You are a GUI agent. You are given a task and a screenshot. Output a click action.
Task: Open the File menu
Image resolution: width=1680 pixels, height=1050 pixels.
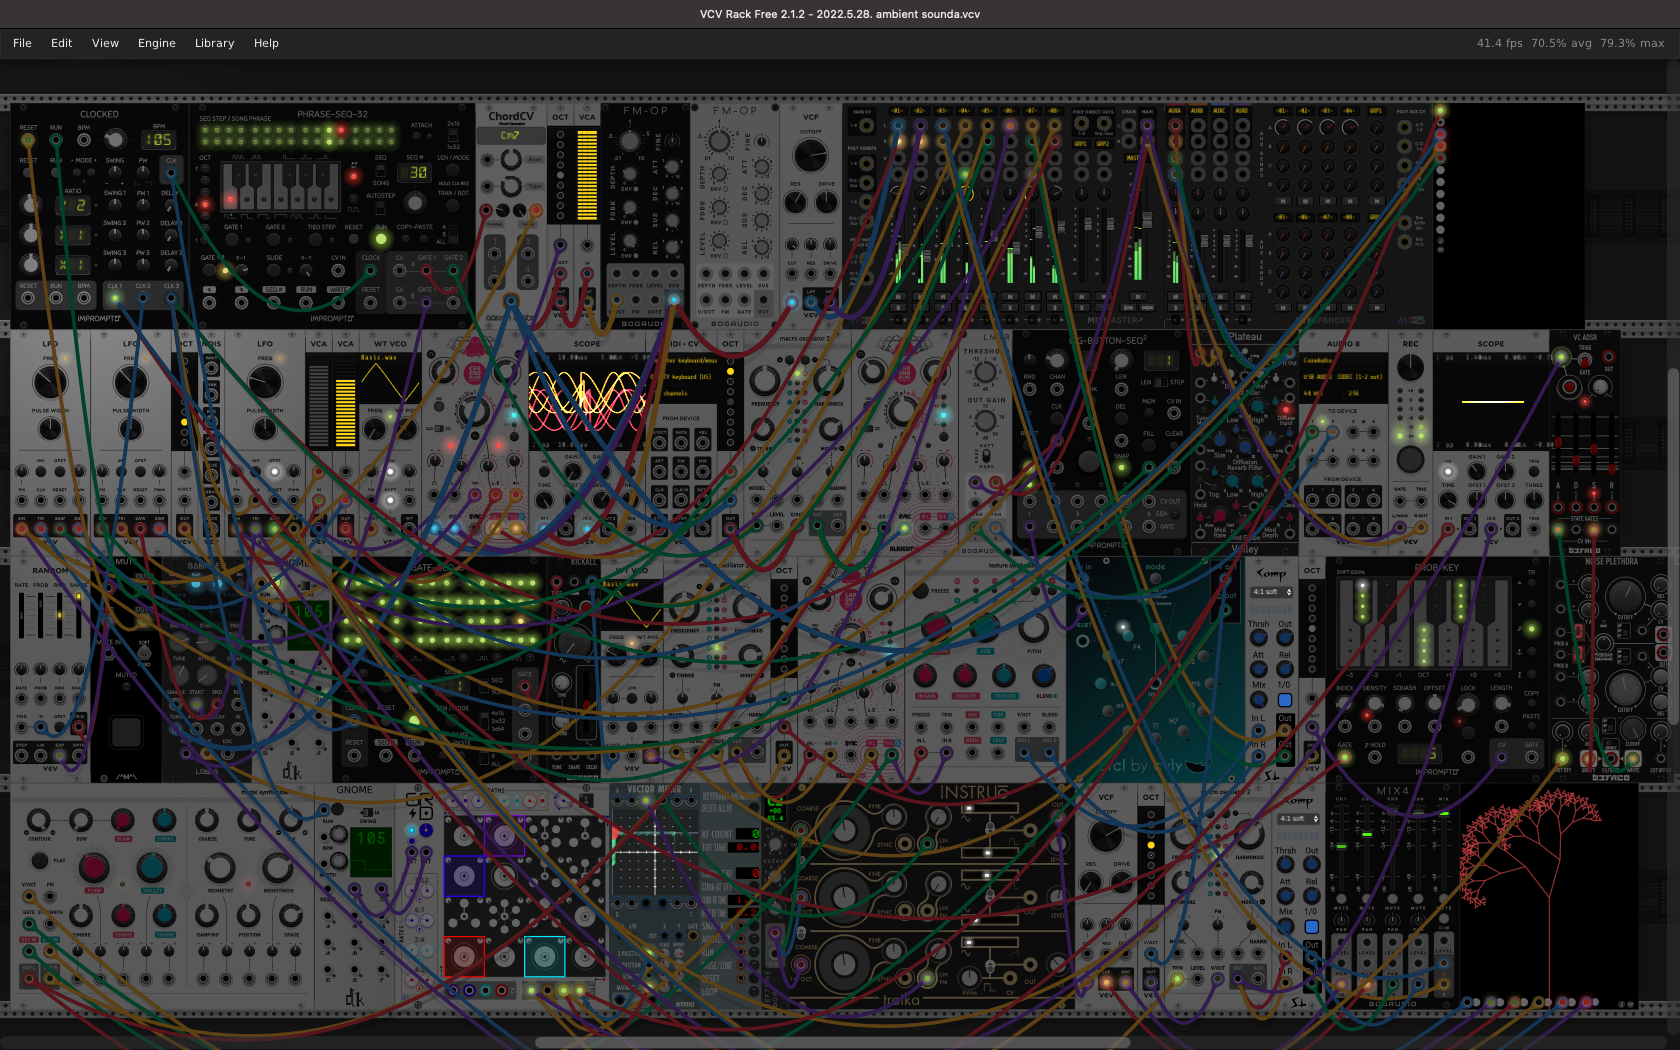(22, 43)
